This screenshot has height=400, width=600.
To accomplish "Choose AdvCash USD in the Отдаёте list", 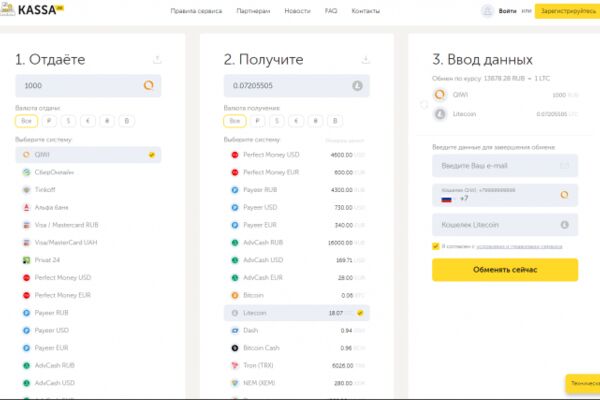I will (x=88, y=383).
